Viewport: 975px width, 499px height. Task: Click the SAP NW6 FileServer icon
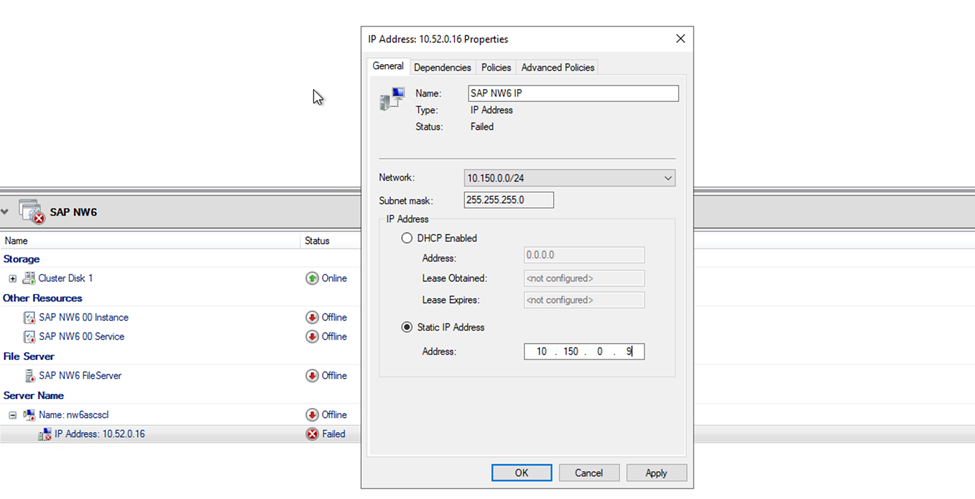[x=29, y=376]
